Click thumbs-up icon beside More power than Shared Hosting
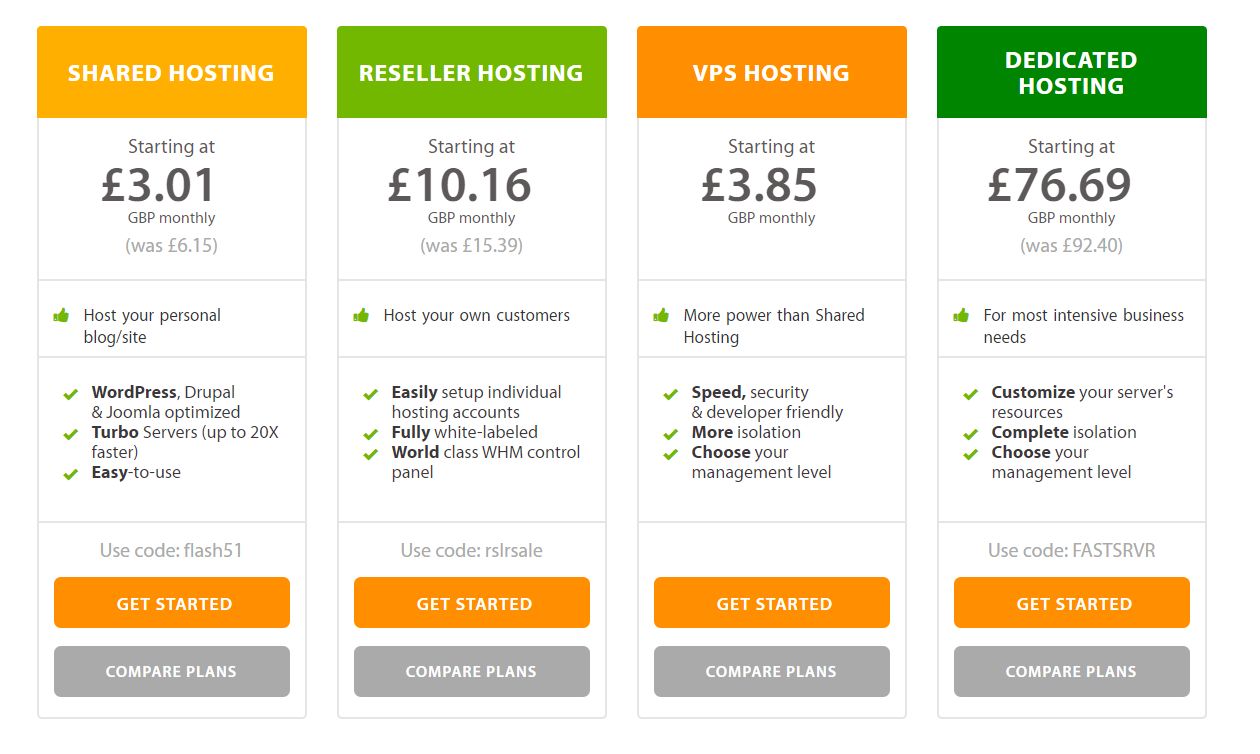The image size is (1260, 754). [661, 315]
